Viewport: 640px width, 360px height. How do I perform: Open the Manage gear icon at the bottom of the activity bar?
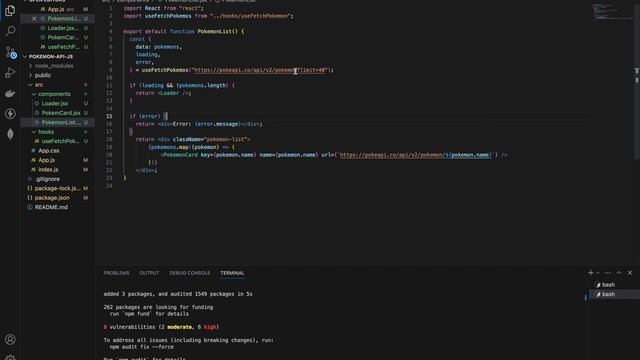click(x=10, y=357)
